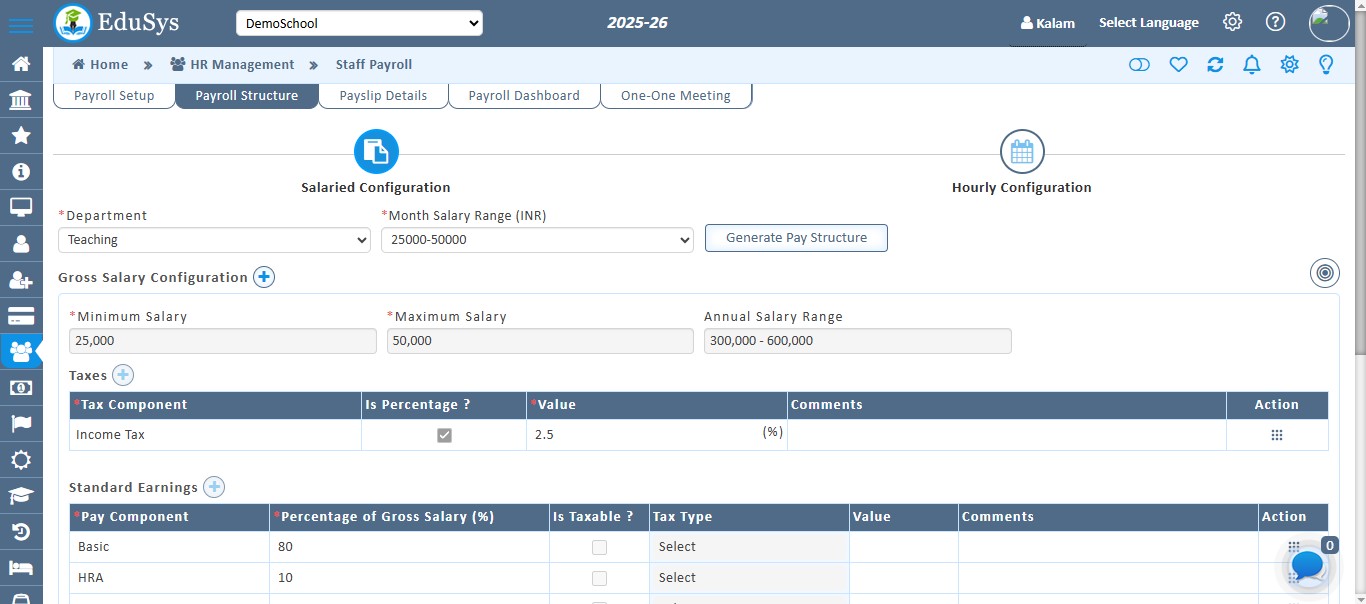Click the Generate Pay Structure button
Image resolution: width=1366 pixels, height=604 pixels.
click(x=796, y=238)
